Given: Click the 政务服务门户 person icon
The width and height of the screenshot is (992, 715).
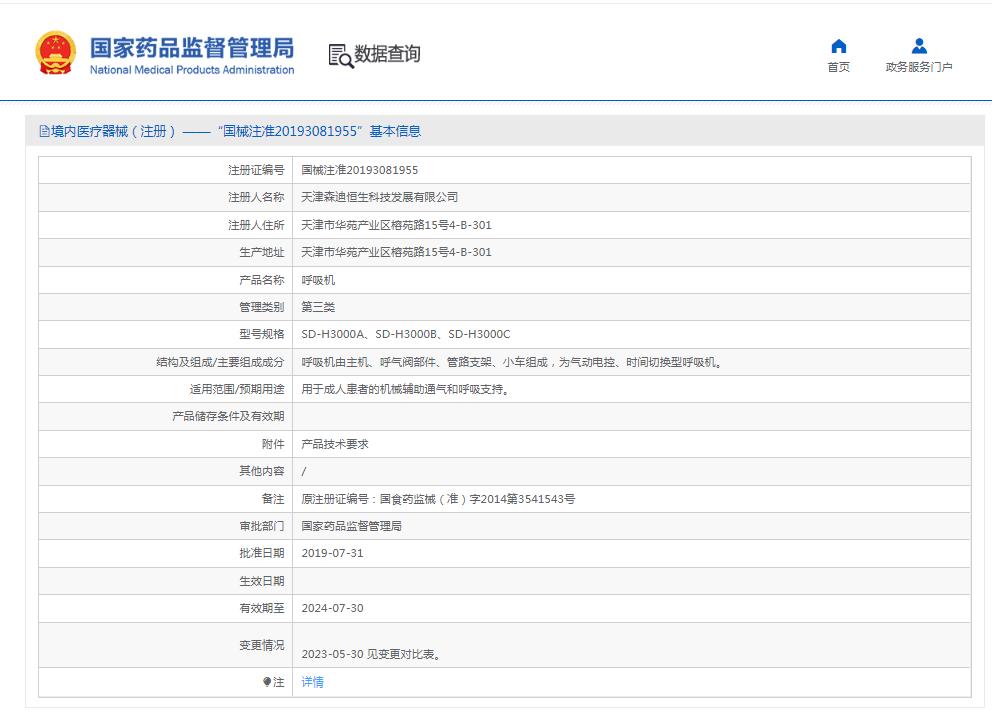Looking at the screenshot, I should (919, 46).
